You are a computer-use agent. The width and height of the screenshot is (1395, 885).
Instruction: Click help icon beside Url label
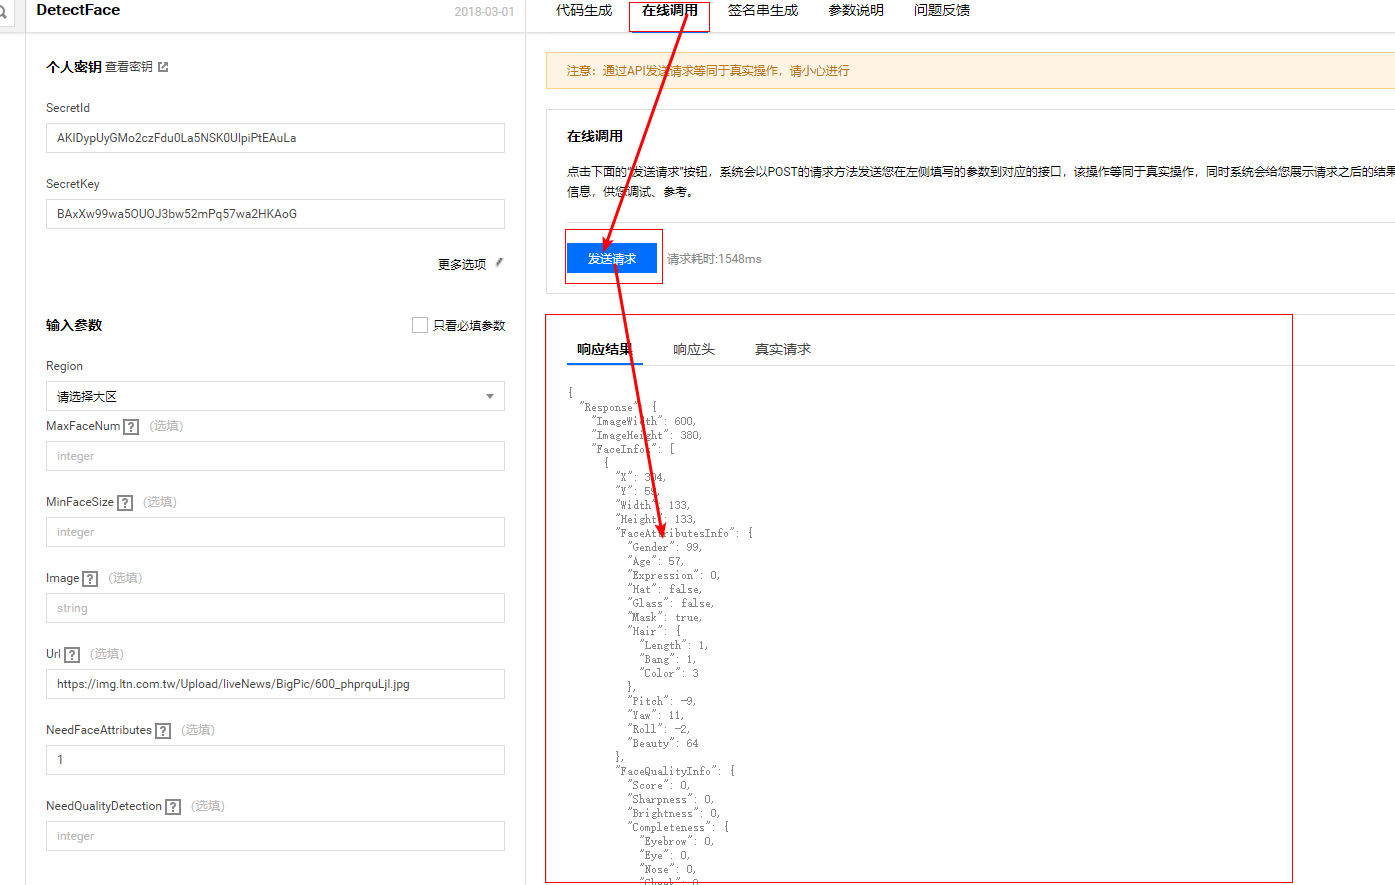72,655
